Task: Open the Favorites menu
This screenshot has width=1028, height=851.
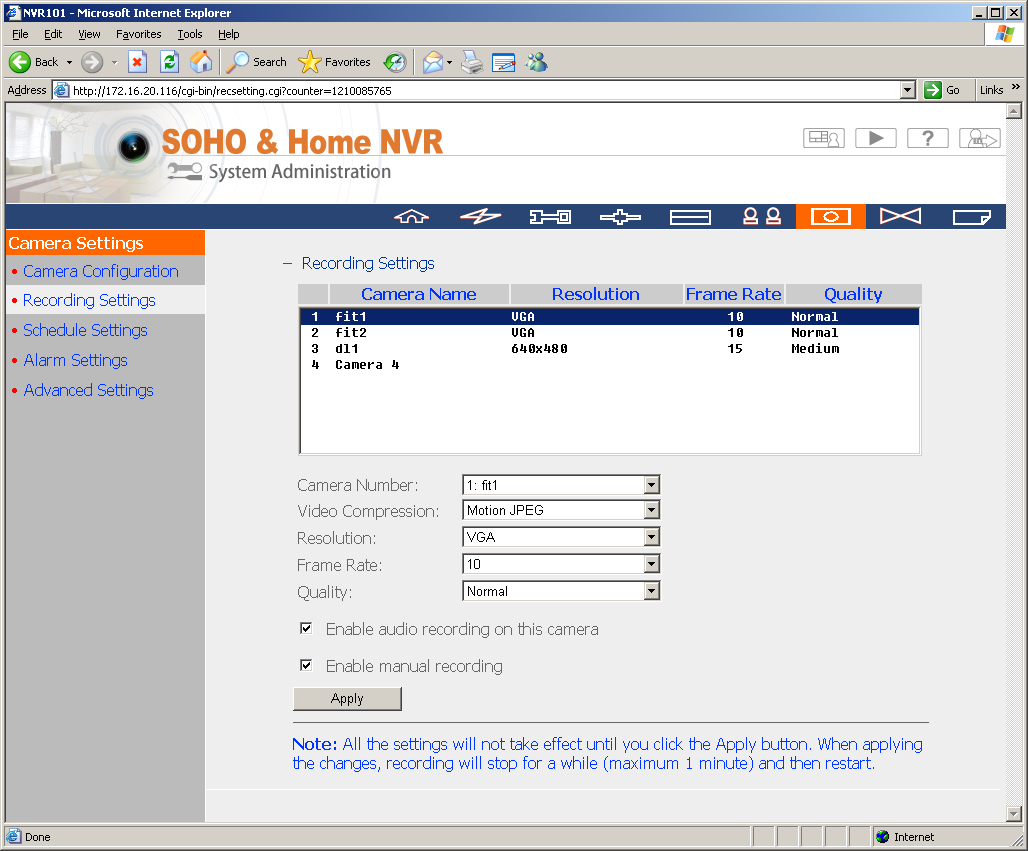Action: point(138,34)
